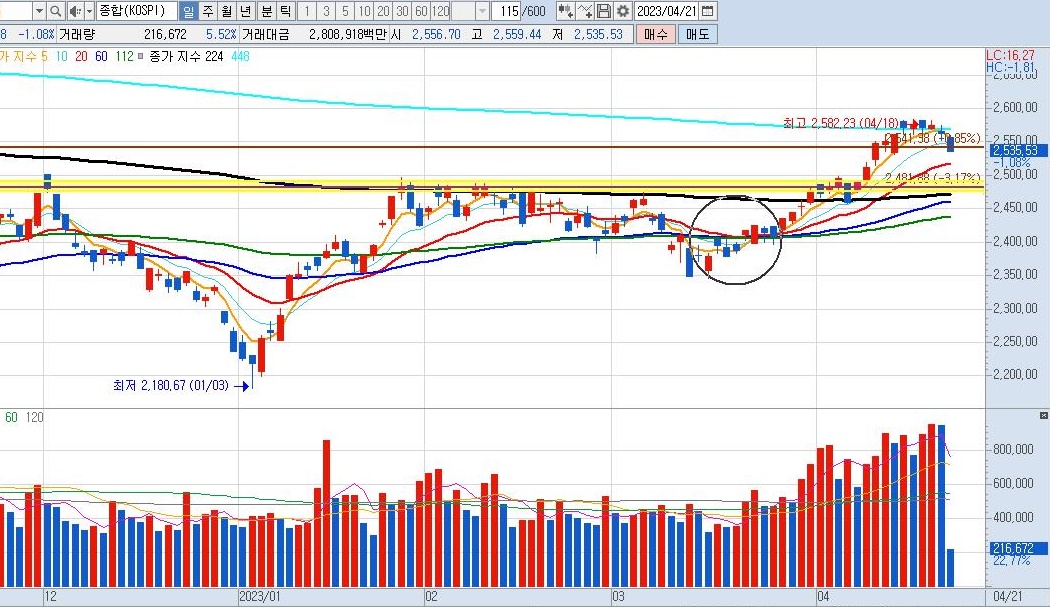Click the 종합(KOSPI) name field
1050x607 pixels.
click(137, 11)
